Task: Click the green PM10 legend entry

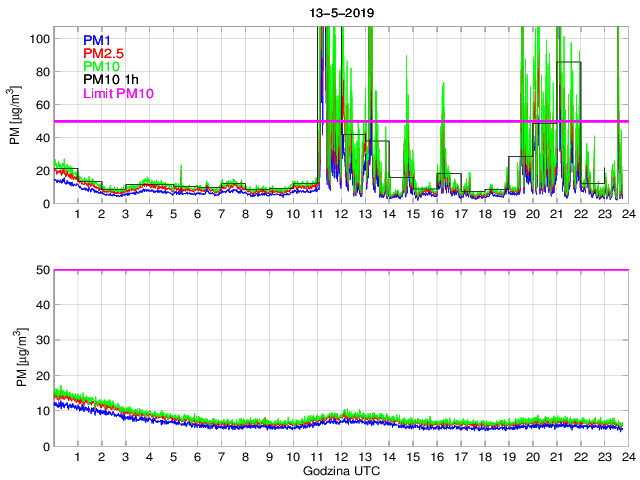Action: 102,67
